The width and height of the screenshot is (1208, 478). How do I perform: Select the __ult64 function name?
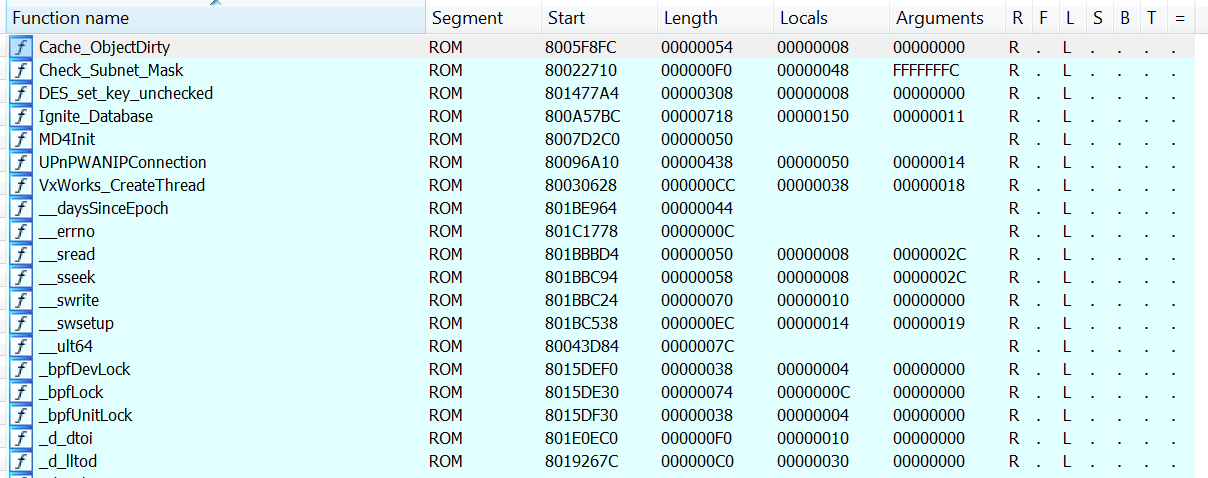[x=65, y=346]
